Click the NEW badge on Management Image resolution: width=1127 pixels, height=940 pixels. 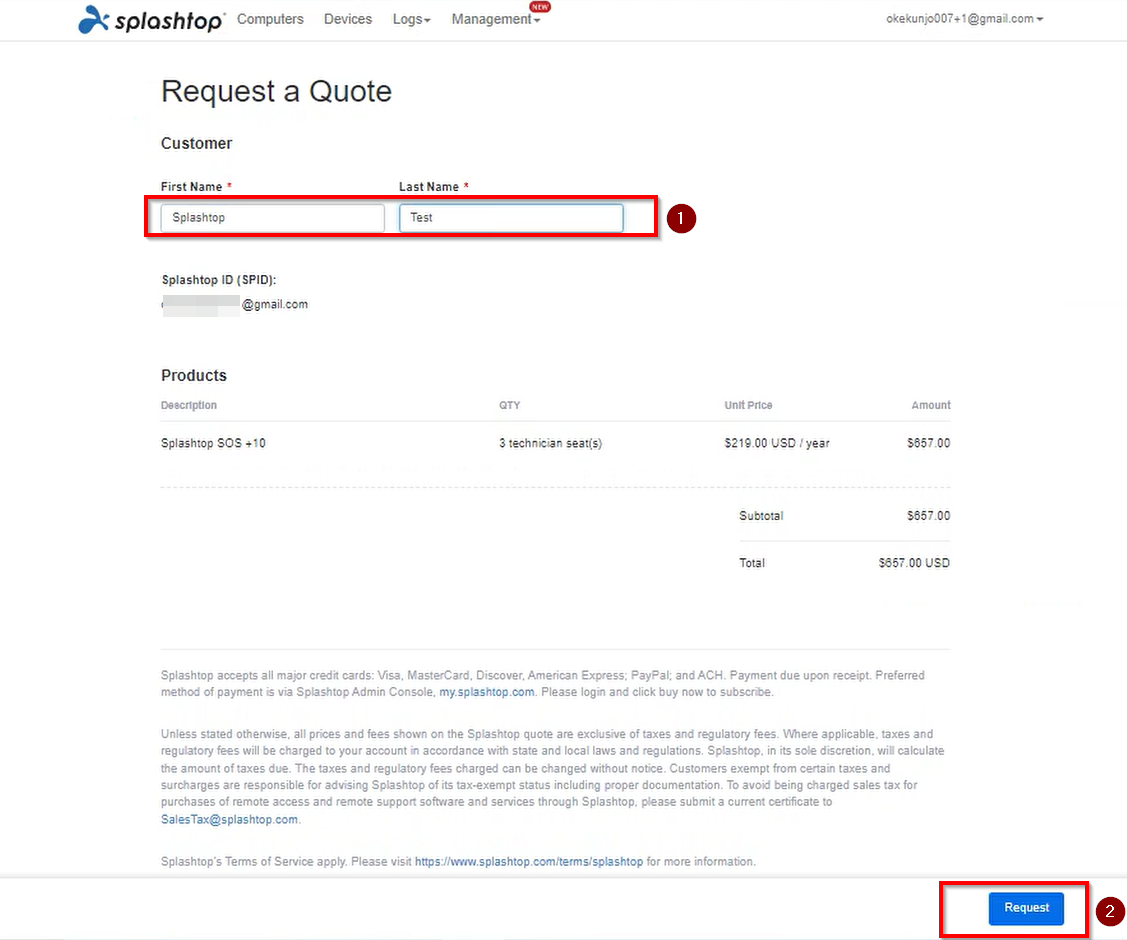(540, 6)
